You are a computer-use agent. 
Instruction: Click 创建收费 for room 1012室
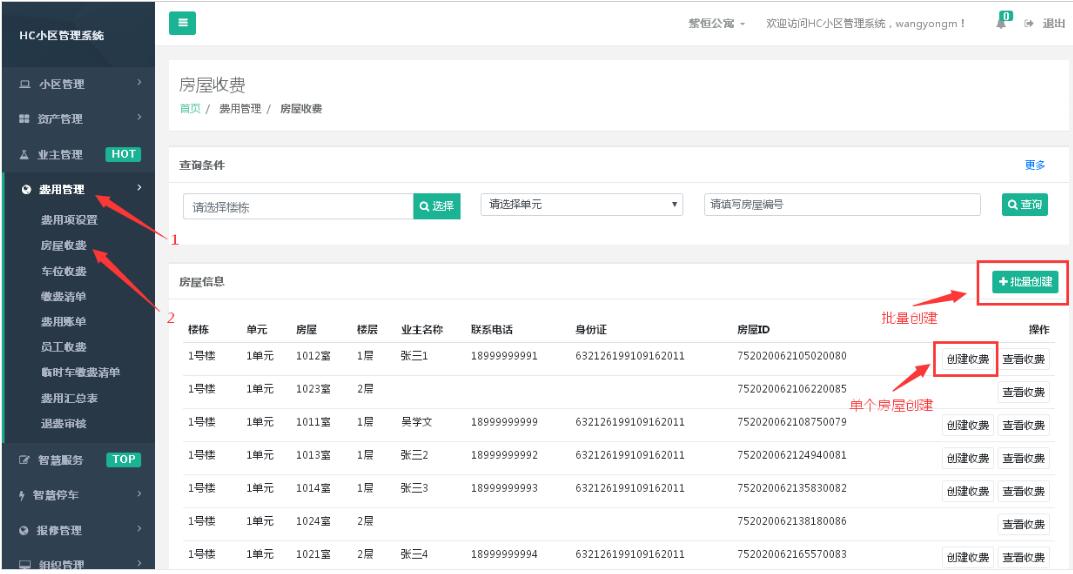[967, 360]
